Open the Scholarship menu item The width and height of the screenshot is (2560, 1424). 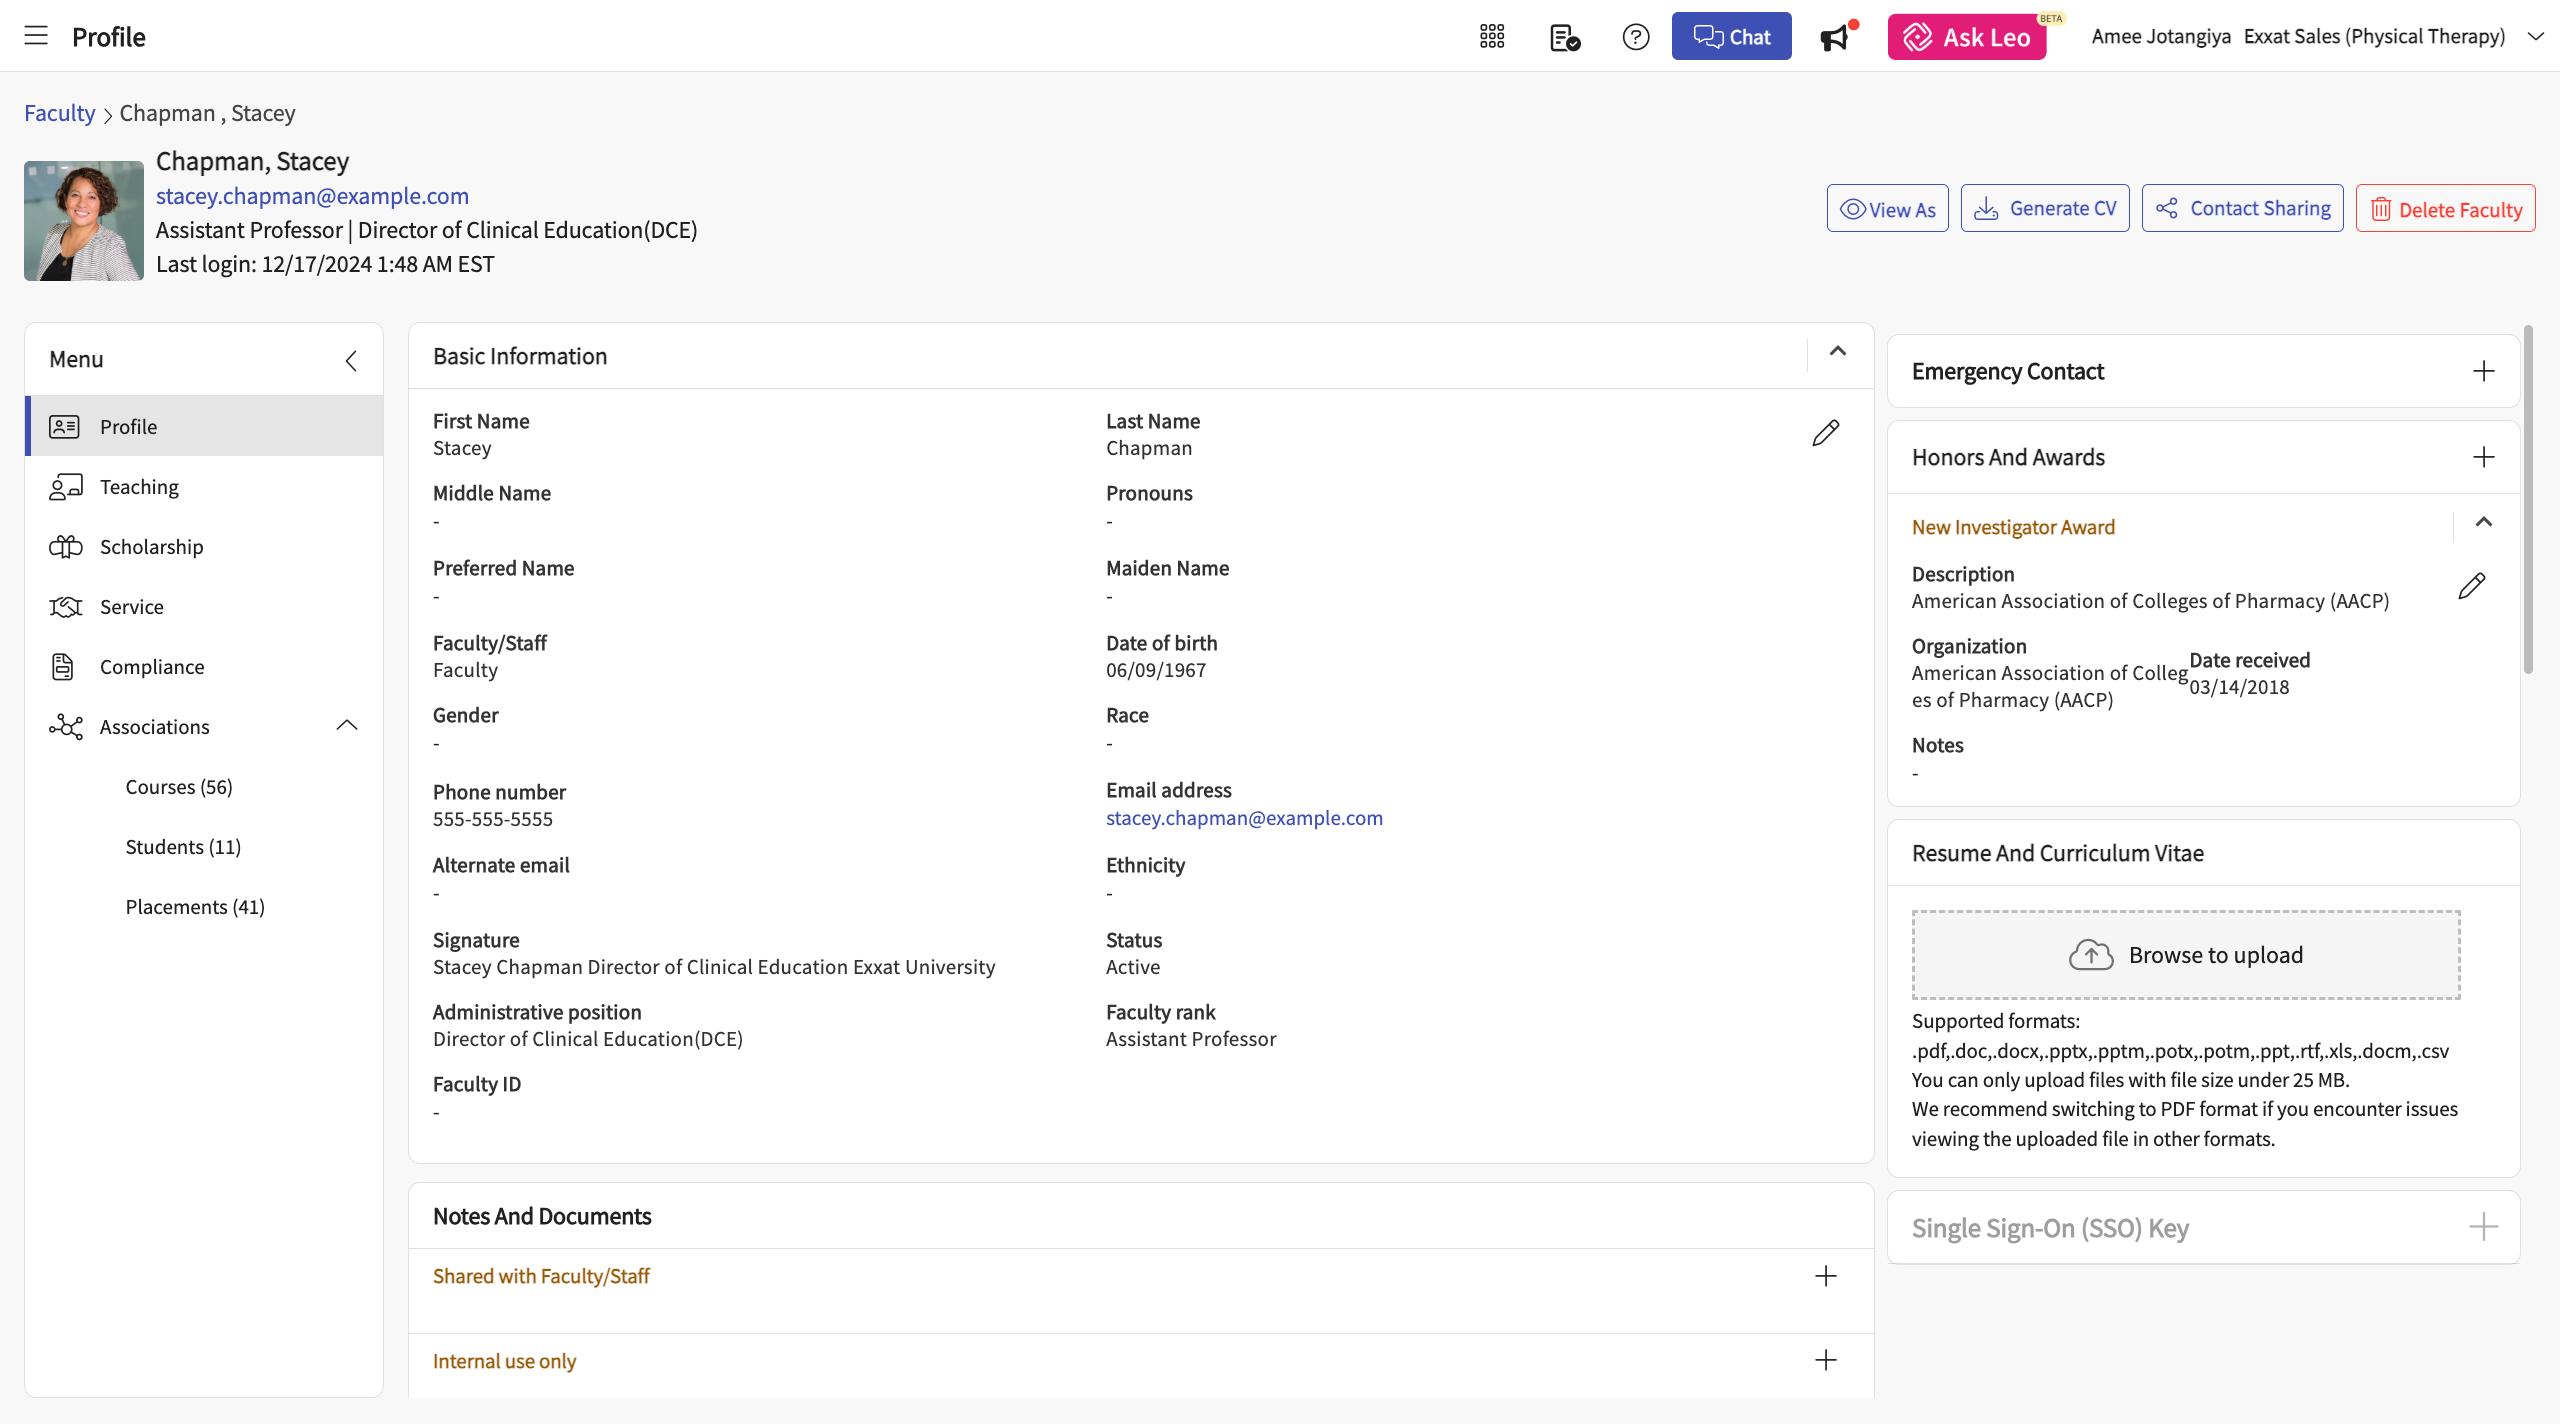click(151, 547)
